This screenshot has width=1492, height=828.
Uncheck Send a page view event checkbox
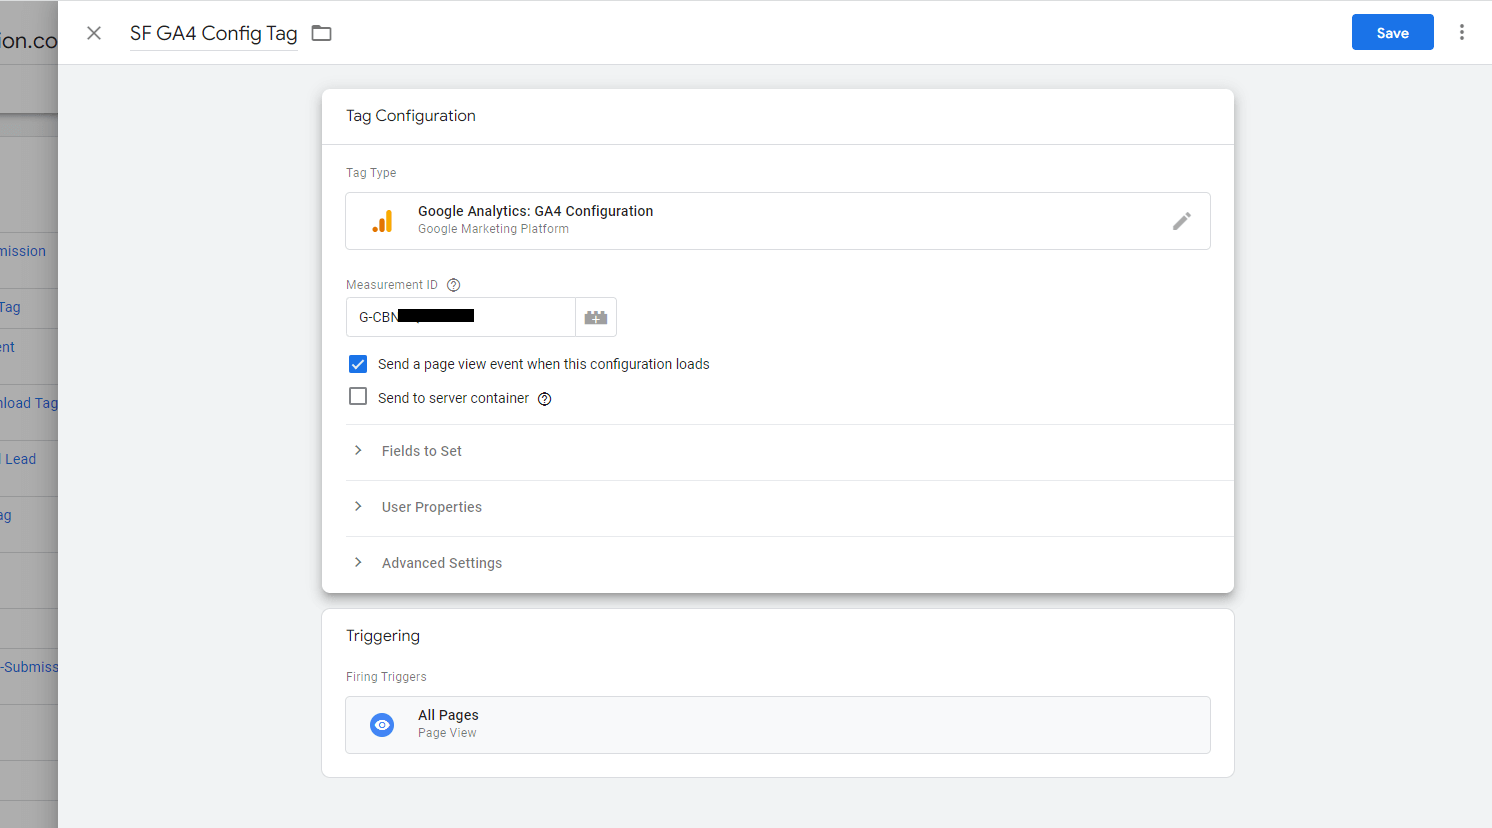point(358,364)
